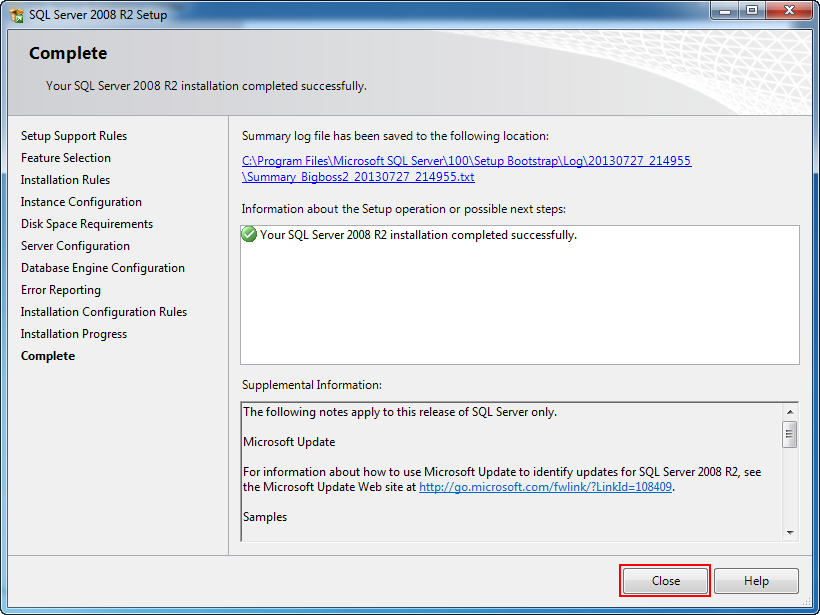Select Installation Rules step
The height and width of the screenshot is (615, 820).
pyautogui.click(x=65, y=180)
